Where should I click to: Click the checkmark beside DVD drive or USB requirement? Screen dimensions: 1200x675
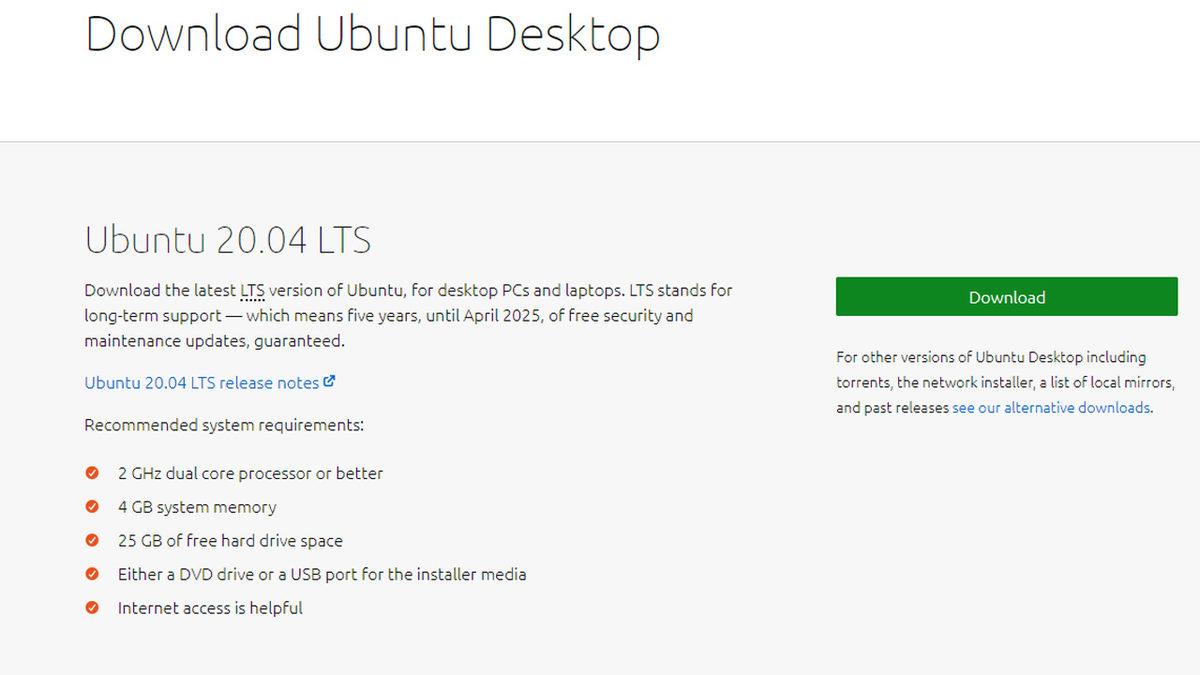point(91,574)
